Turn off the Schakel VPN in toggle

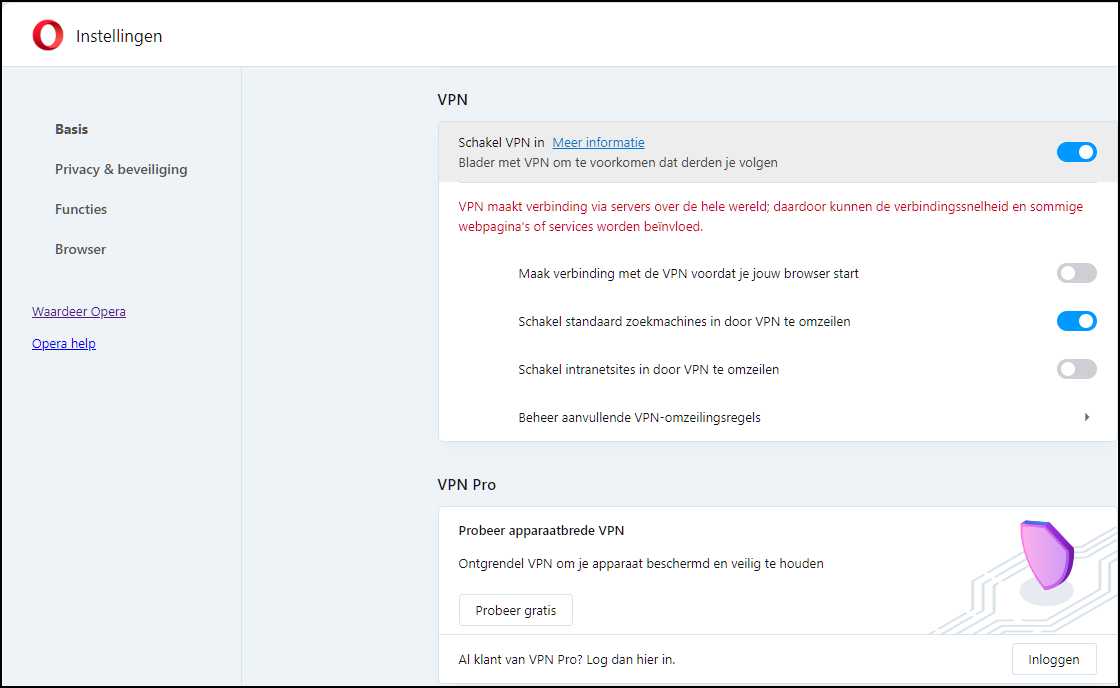1076,152
